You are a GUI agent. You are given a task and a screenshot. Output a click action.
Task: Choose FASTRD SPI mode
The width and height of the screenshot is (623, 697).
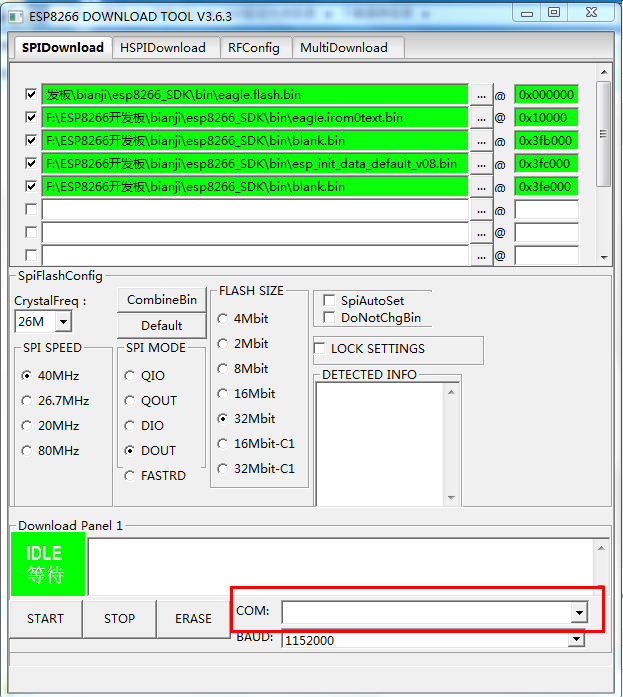click(x=130, y=476)
